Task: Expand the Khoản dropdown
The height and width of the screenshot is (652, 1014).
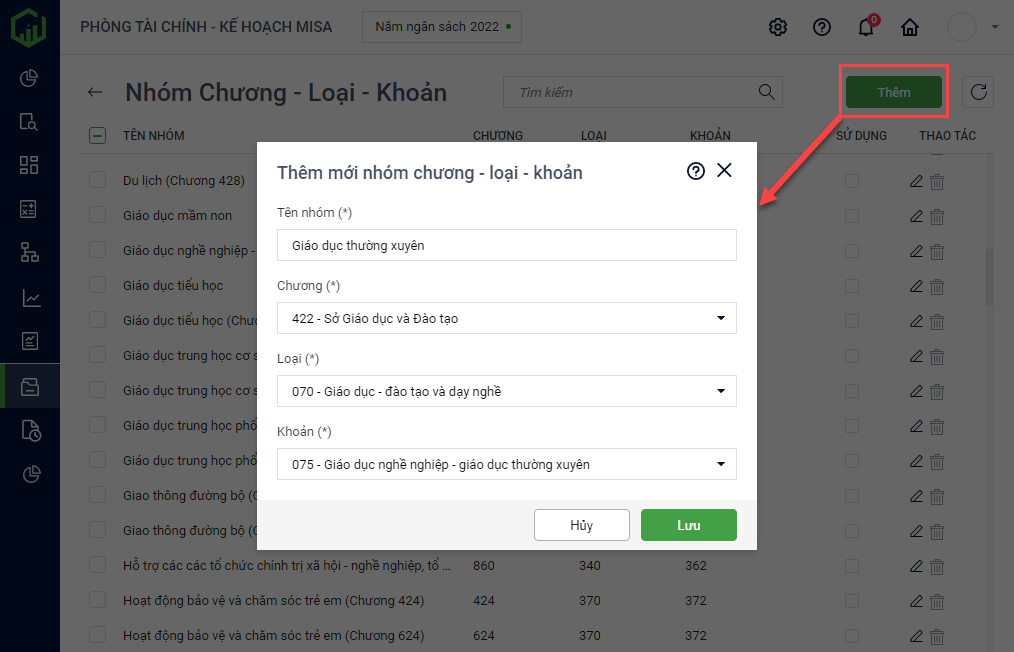Action: 720,464
